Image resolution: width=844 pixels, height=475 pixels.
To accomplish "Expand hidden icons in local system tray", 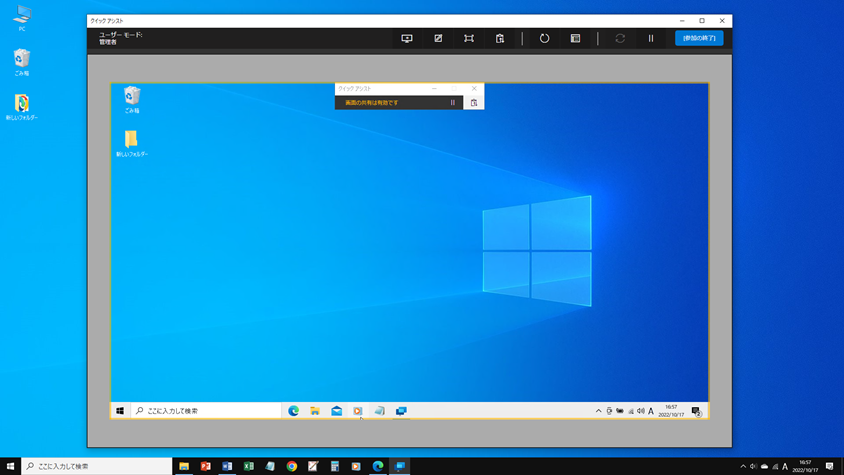I will [743, 466].
